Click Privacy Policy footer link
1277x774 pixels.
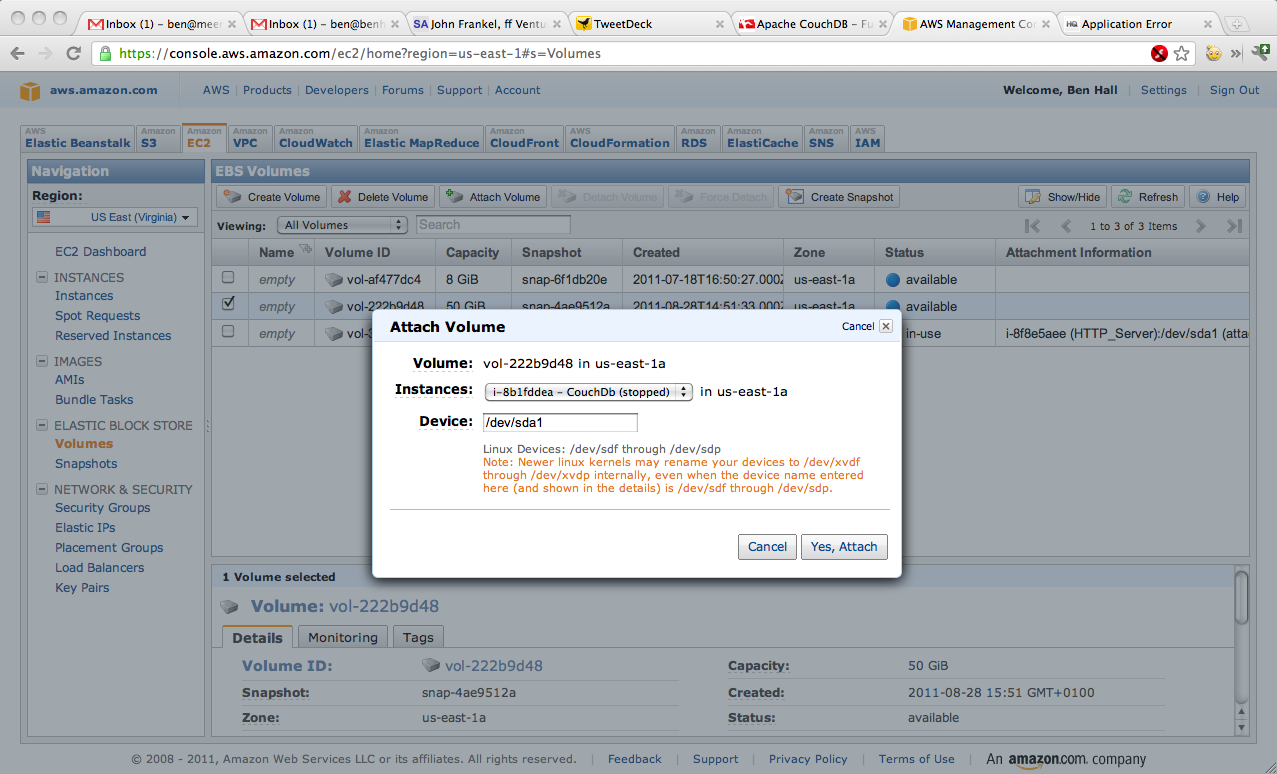pyautogui.click(x=808, y=759)
